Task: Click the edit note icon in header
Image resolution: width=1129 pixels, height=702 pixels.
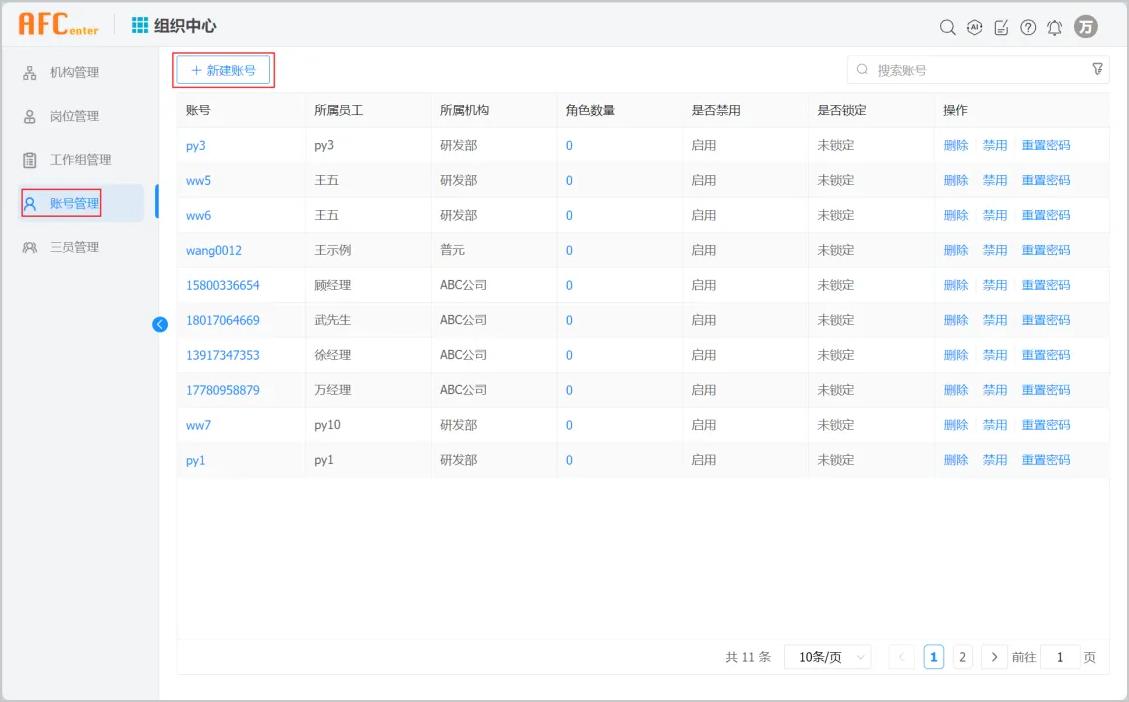Action: tap(1001, 27)
